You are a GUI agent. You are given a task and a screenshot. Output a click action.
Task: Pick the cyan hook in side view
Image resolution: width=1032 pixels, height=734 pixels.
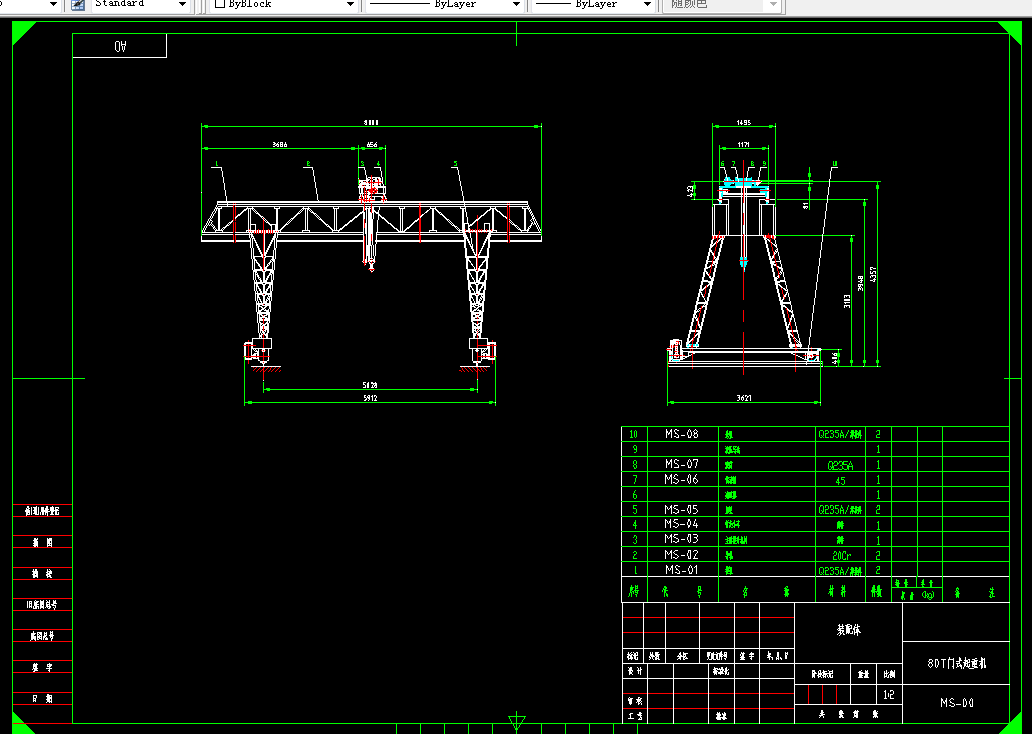pyautogui.click(x=744, y=263)
